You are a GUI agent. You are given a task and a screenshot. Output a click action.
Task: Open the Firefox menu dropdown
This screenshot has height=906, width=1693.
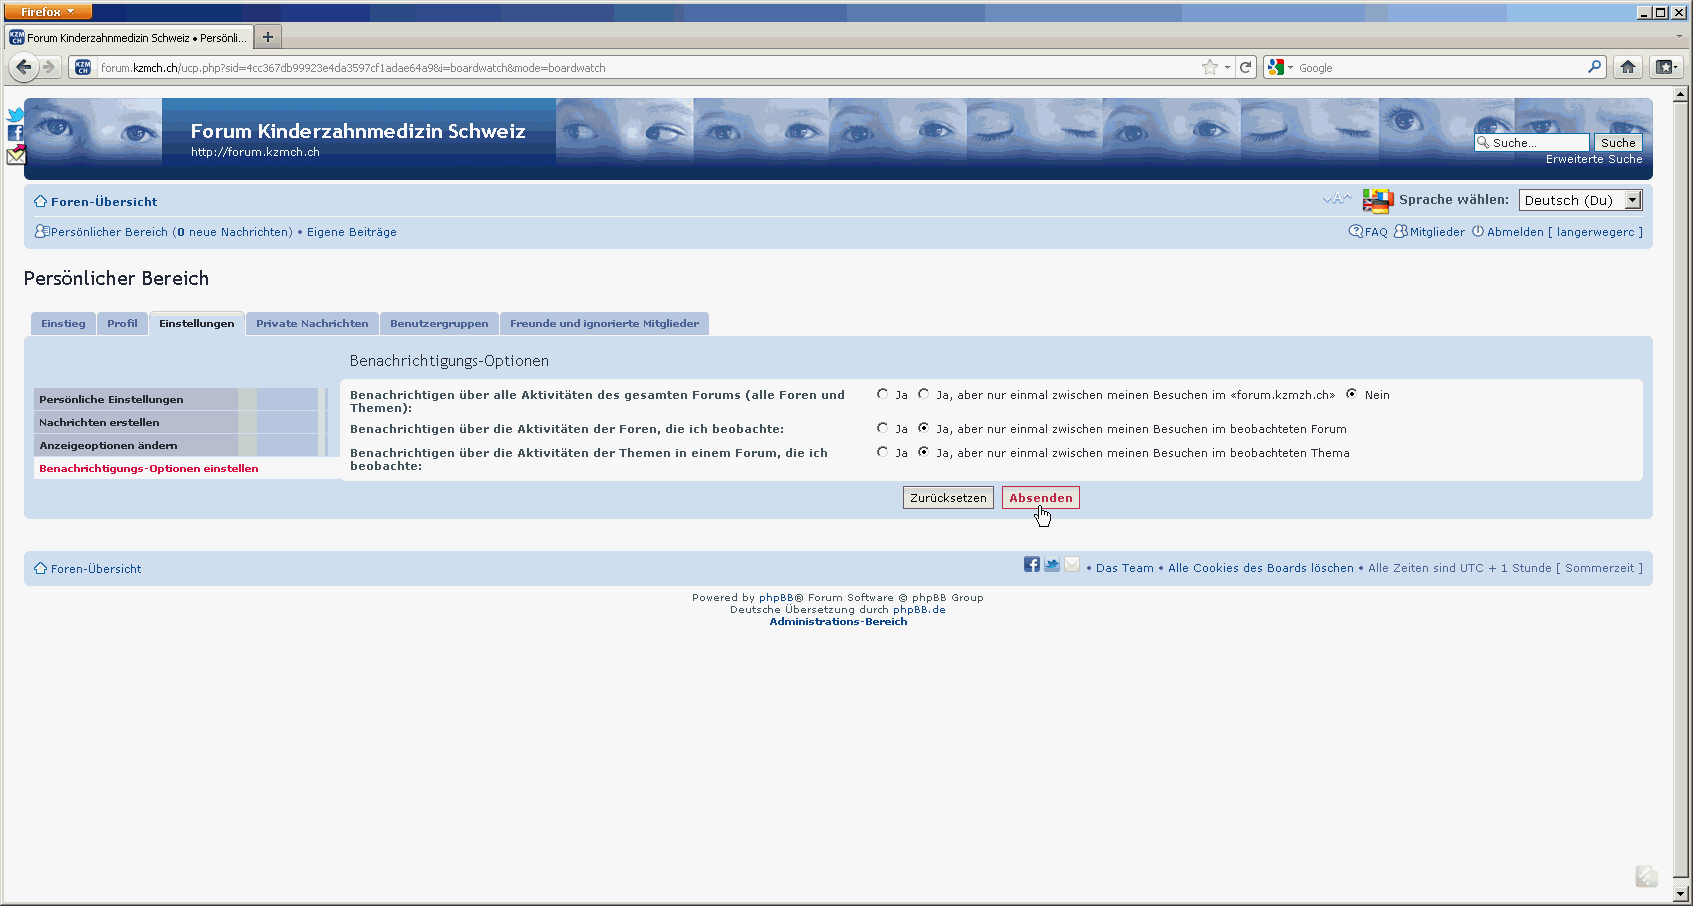(x=47, y=12)
